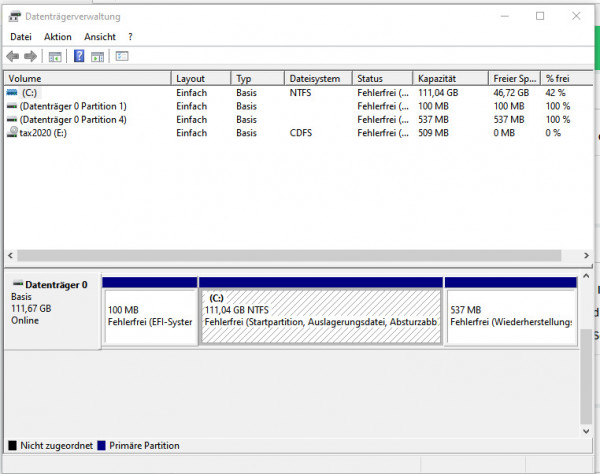The image size is (600, 474).
Task: Sort by the Freier Sp... column header
Action: [x=515, y=78]
